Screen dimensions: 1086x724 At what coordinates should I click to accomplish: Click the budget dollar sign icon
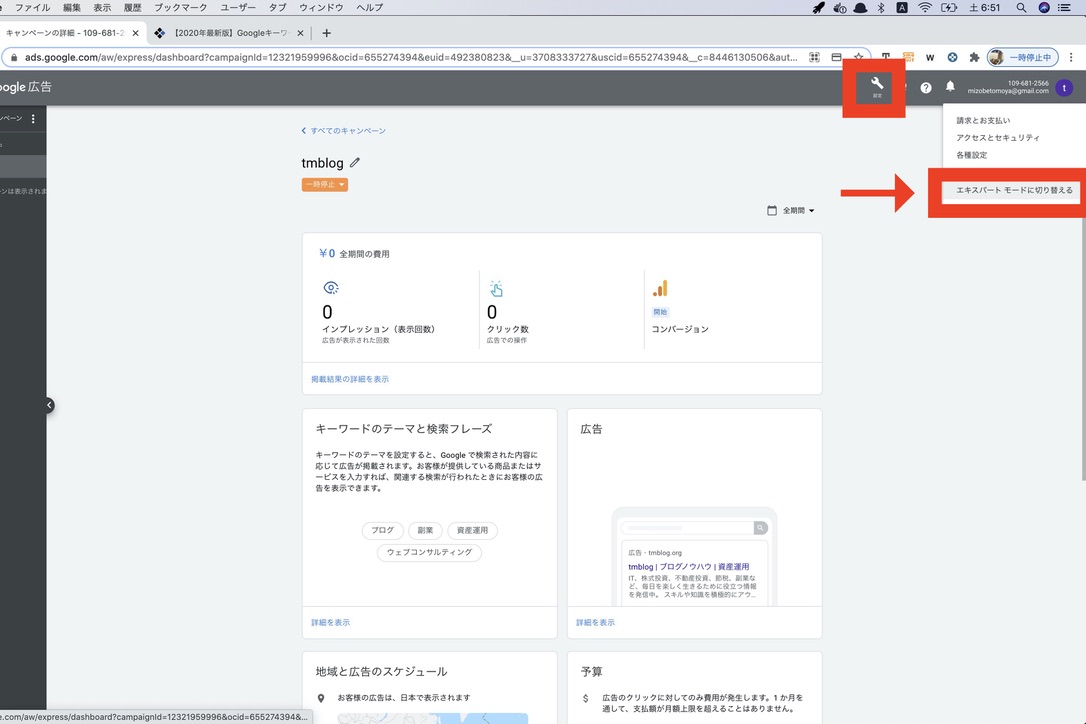[586, 698]
